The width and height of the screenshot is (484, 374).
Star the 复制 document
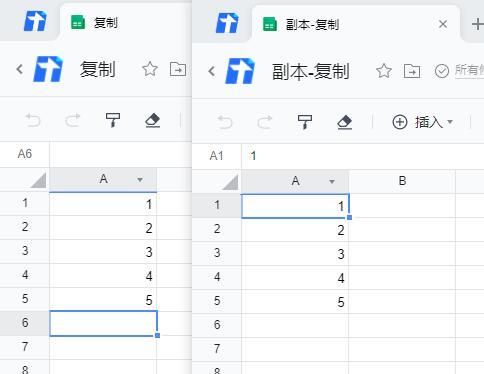tap(150, 69)
